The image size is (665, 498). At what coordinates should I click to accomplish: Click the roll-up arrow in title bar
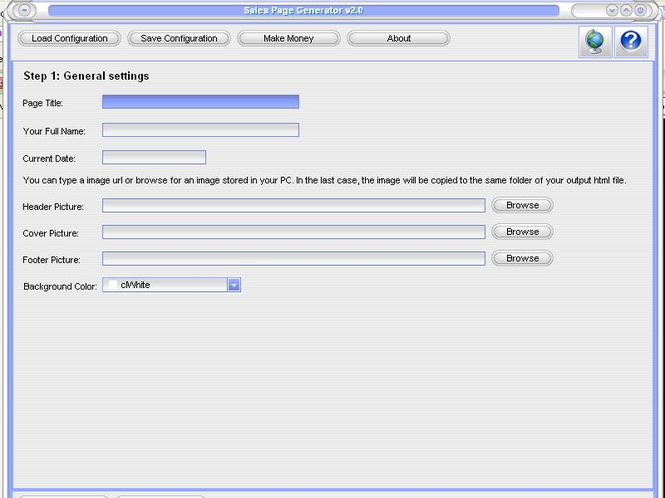tap(626, 10)
